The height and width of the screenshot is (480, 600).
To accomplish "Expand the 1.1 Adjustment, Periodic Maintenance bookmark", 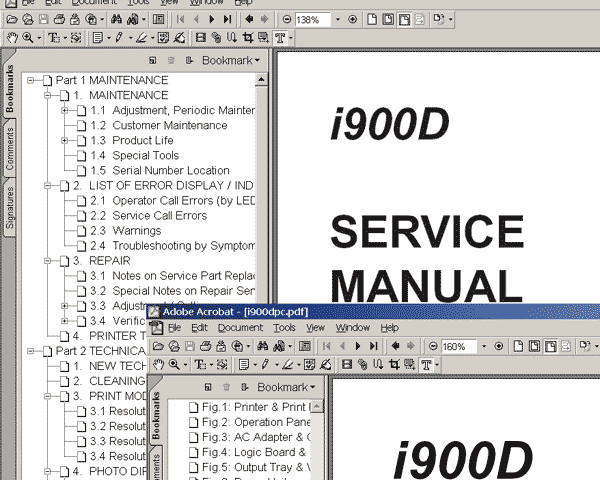I will click(64, 110).
